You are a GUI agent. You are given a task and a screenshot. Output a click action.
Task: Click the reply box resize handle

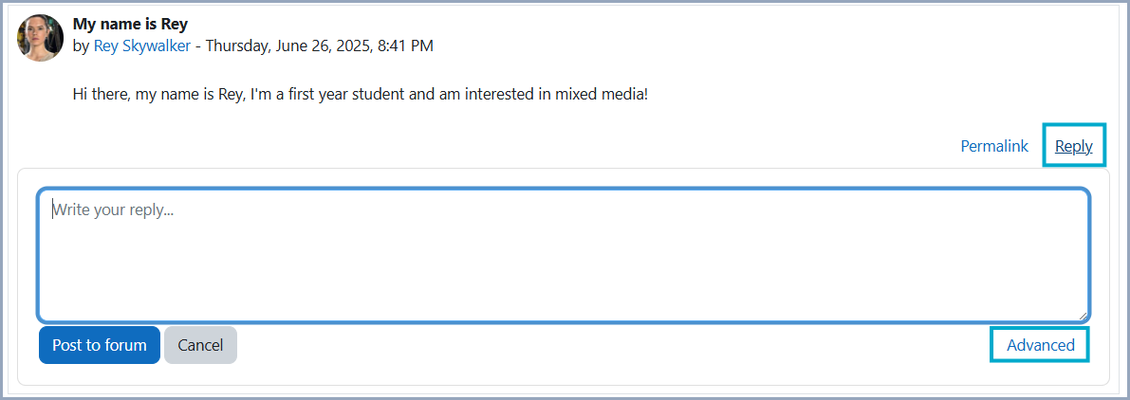(x=1083, y=314)
